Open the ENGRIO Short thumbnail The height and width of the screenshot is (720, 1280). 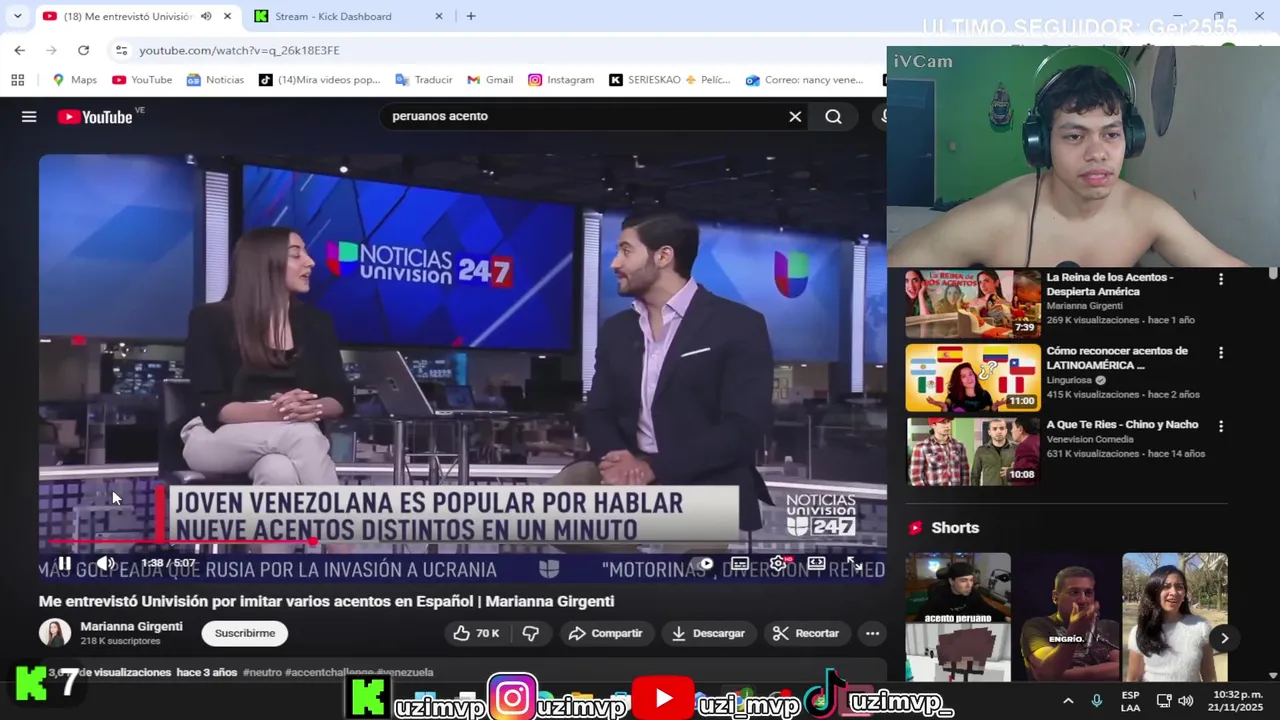(x=1067, y=617)
